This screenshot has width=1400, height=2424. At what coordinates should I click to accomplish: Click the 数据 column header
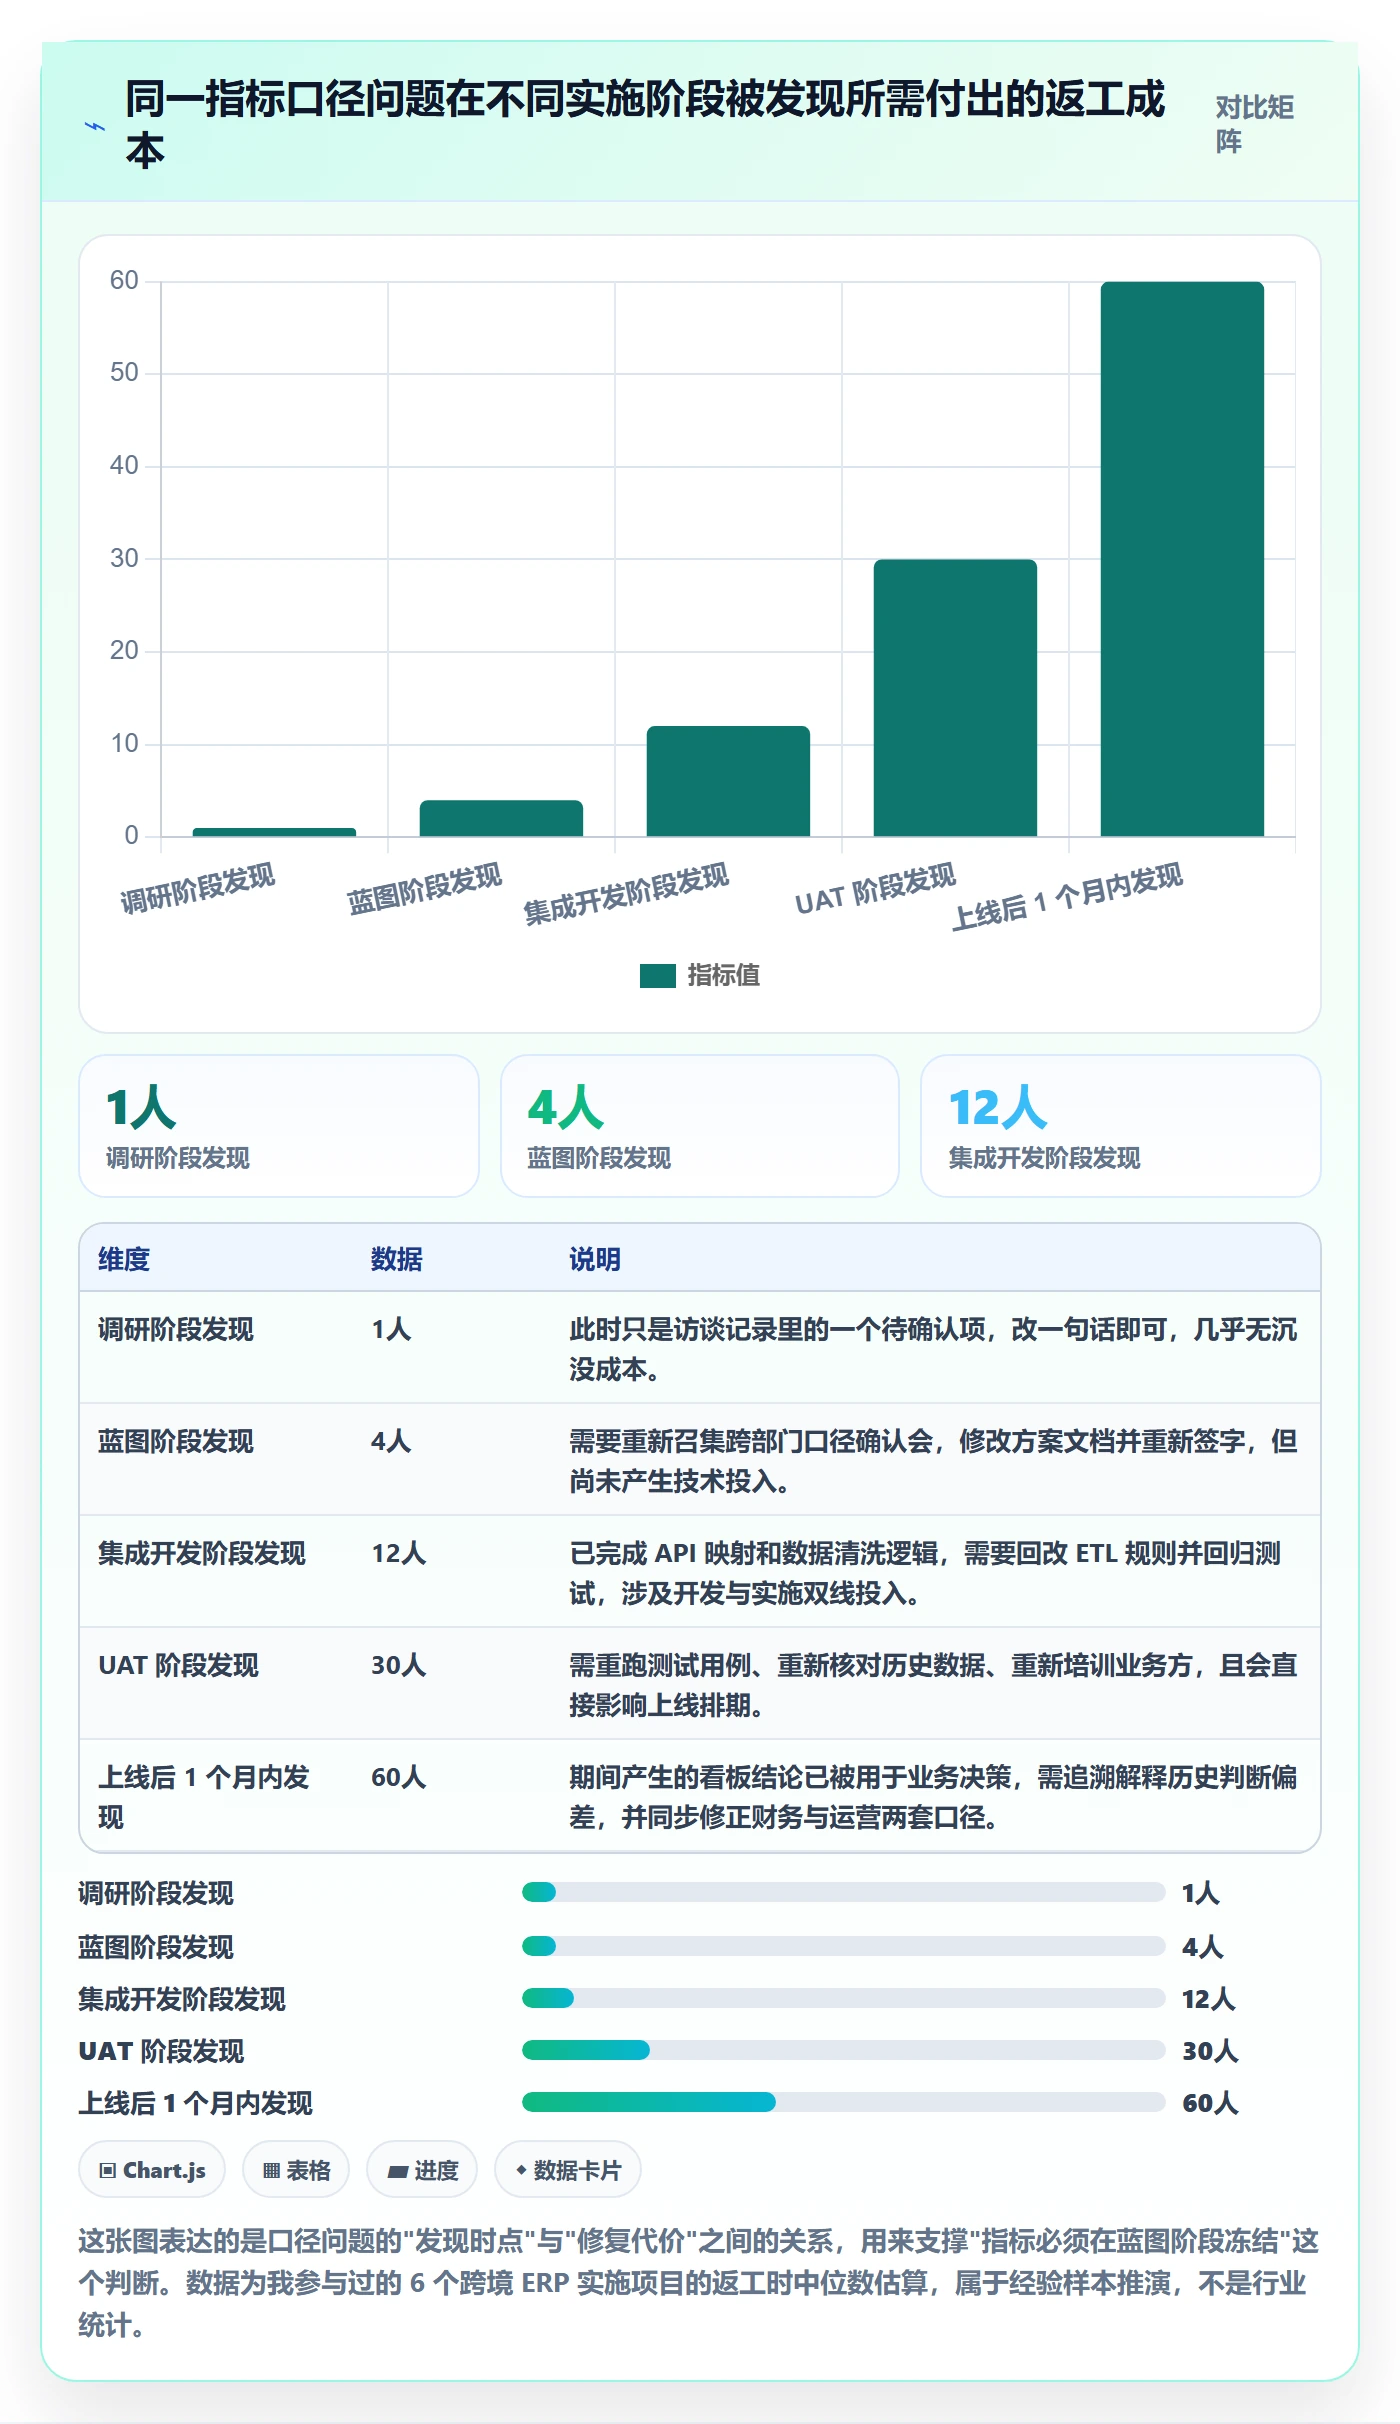coord(397,1259)
